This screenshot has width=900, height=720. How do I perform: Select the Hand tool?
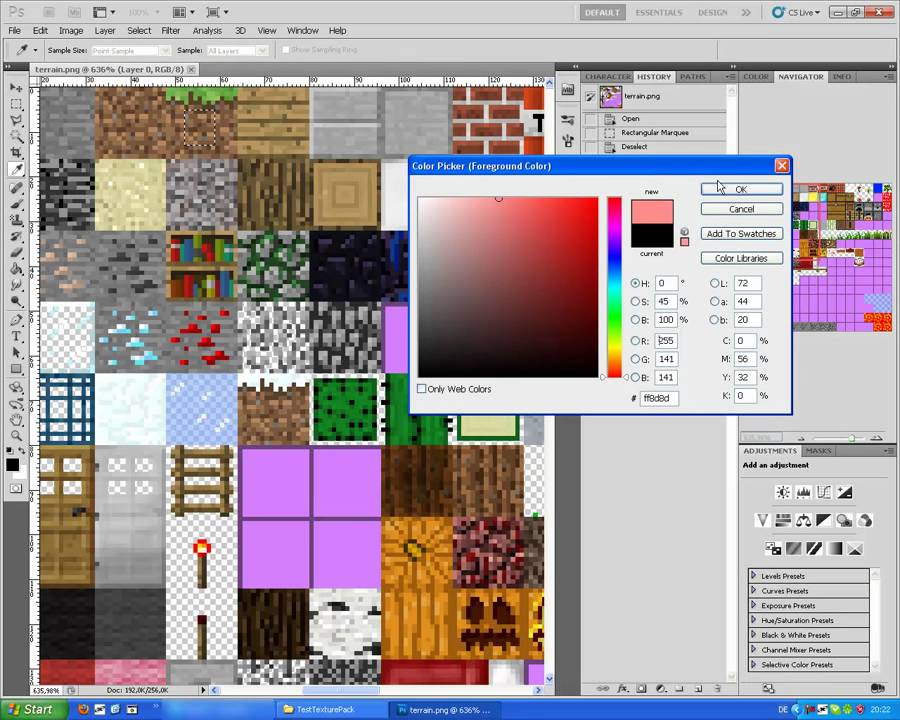pos(16,420)
